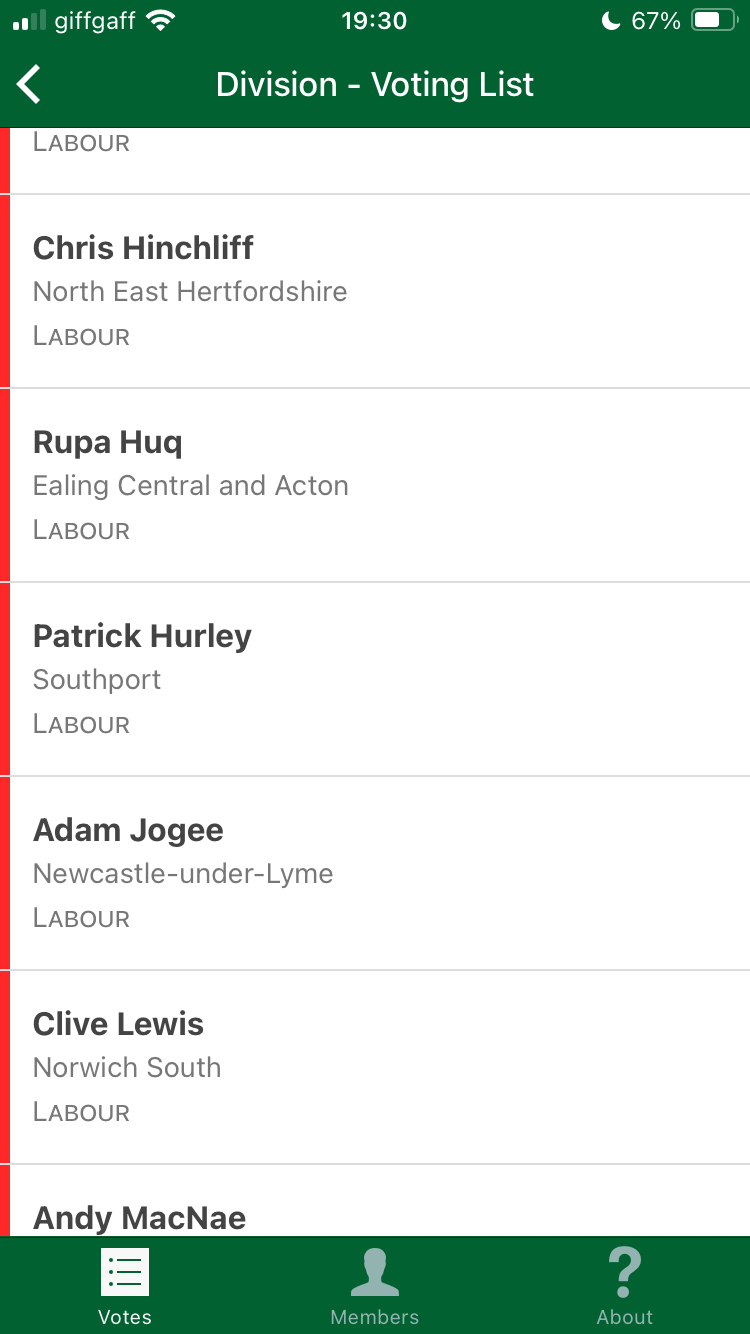Tap the red party stripe beside Rupa Huq
Viewport: 750px width, 1334px height.
(5, 485)
